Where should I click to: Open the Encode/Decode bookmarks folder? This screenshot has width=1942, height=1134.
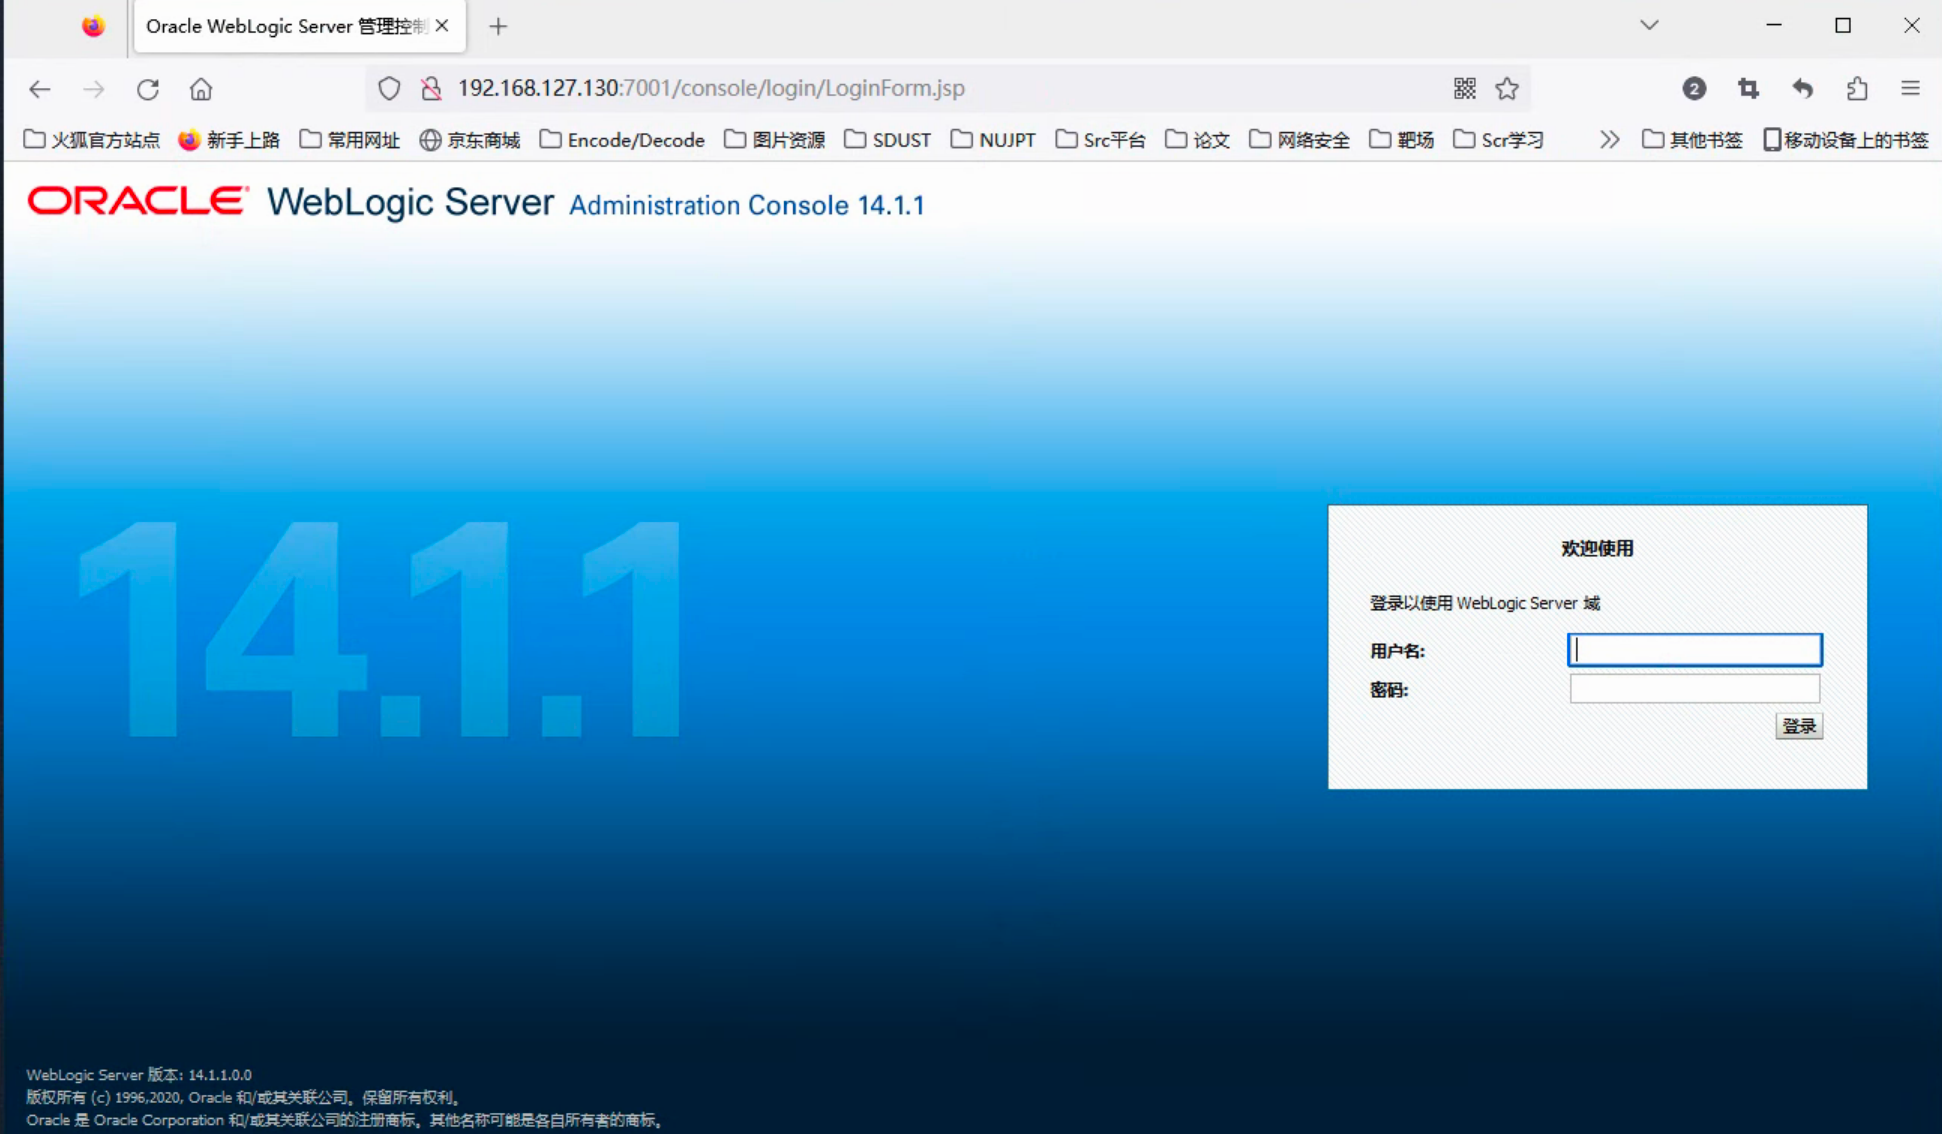(622, 140)
